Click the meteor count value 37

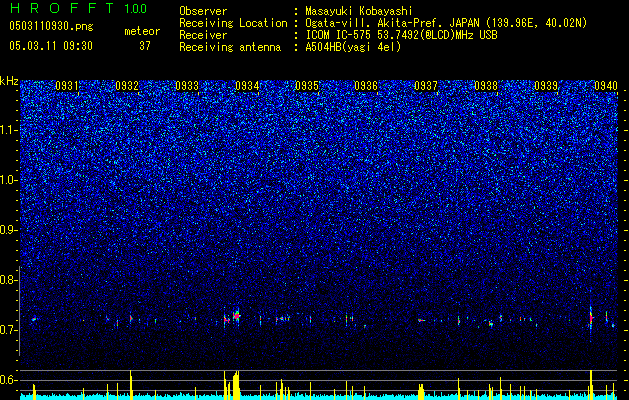[x=145, y=46]
